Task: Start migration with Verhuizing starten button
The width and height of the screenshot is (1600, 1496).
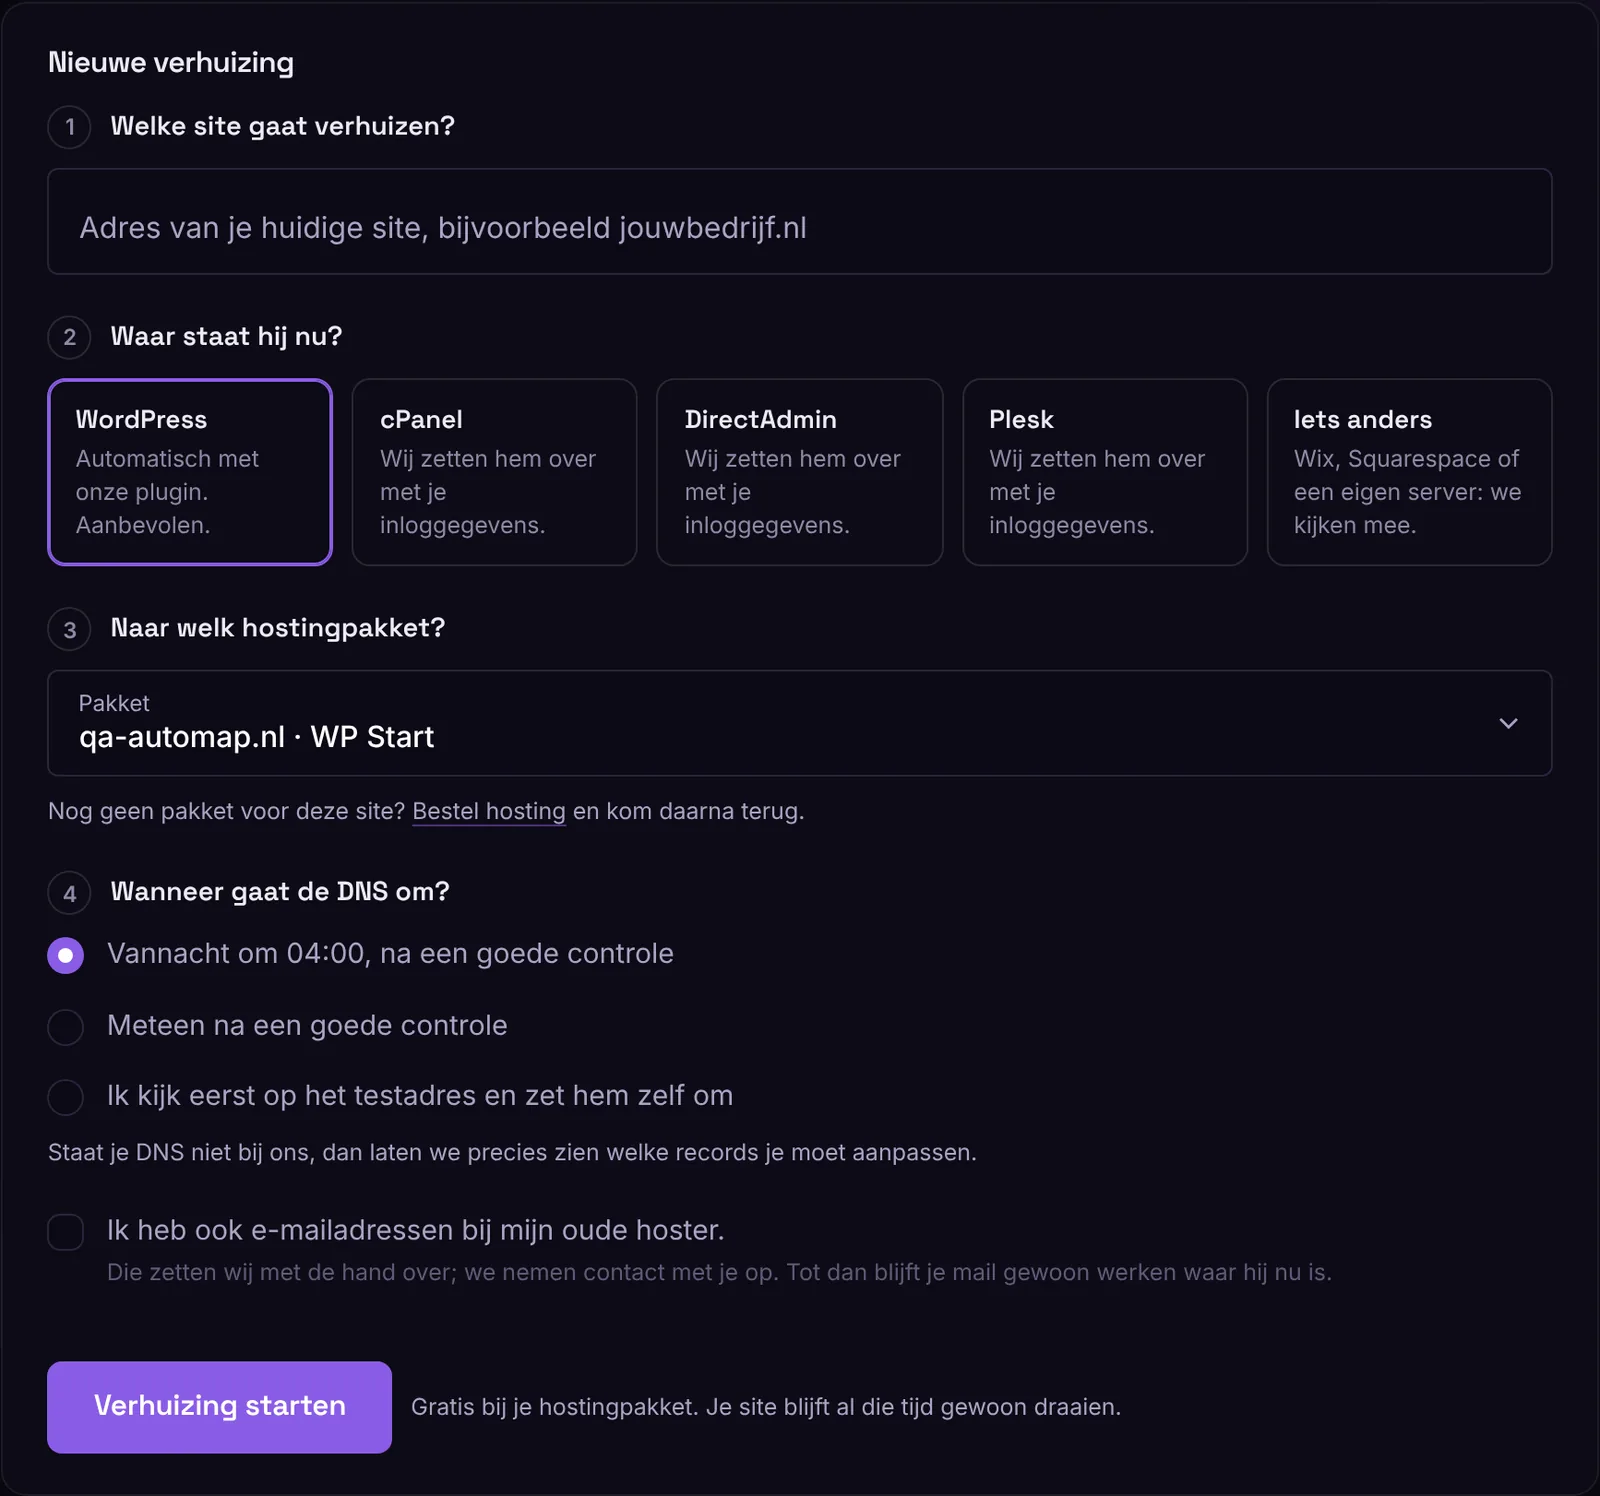Action: point(219,1407)
